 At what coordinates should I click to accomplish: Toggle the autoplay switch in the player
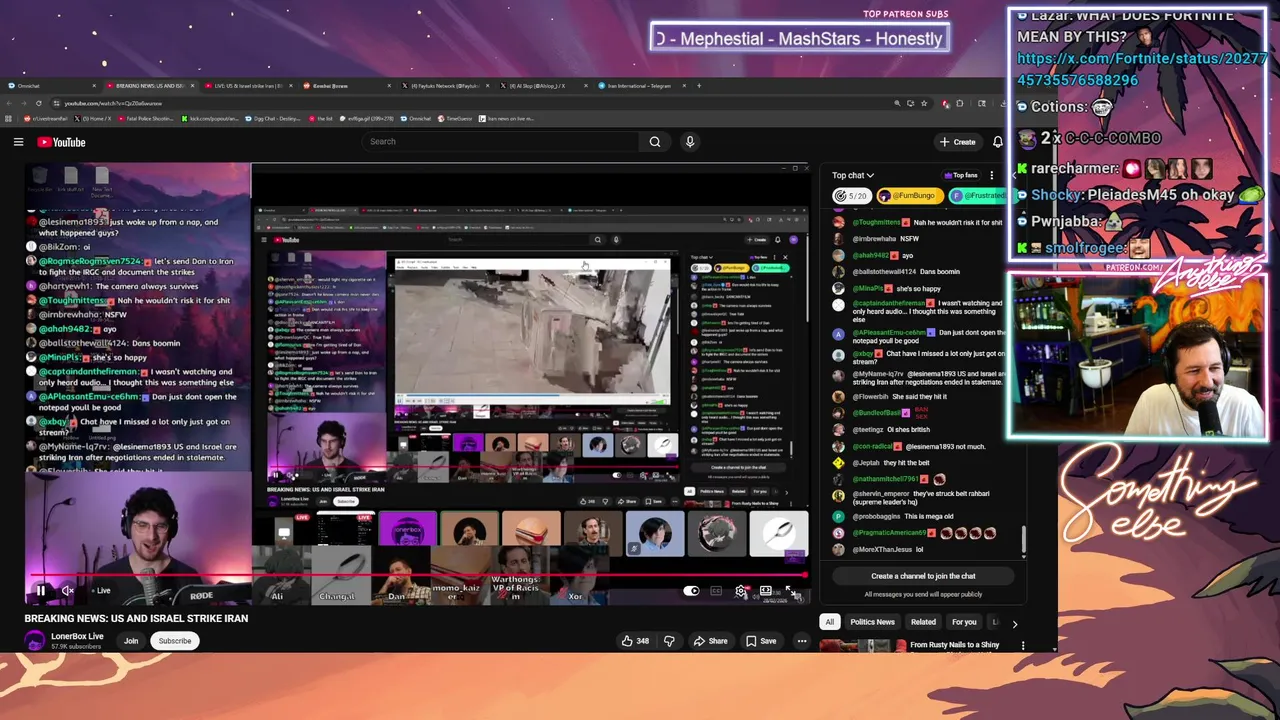tap(691, 591)
